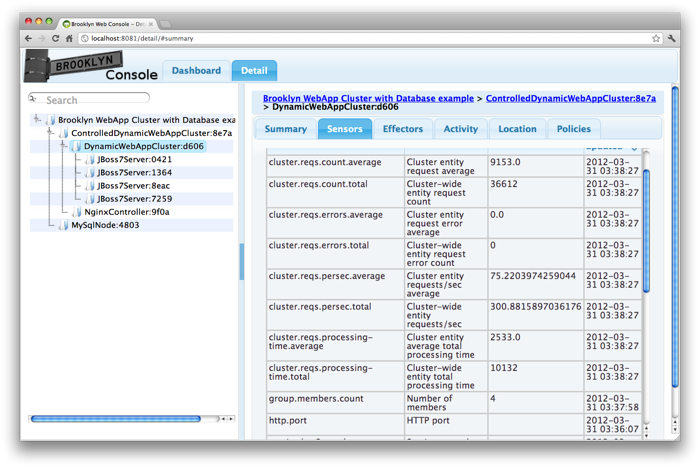Switch to the Dashboard tab
Screen dimensions: 700x468
pos(196,71)
